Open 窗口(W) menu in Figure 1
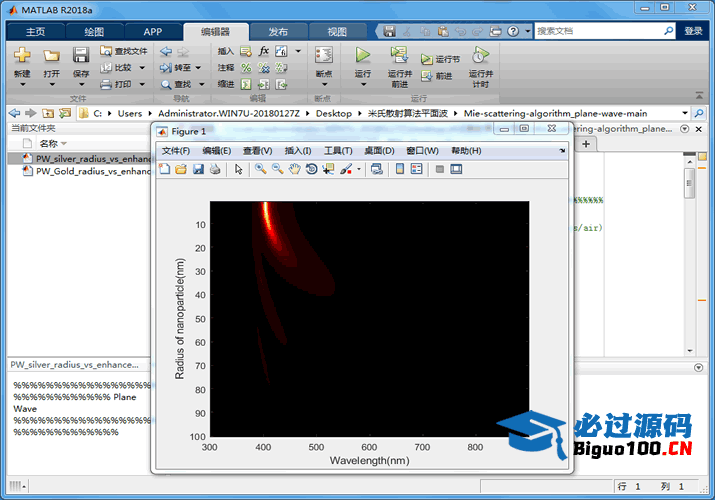This screenshot has height=500, width=715. point(422,151)
